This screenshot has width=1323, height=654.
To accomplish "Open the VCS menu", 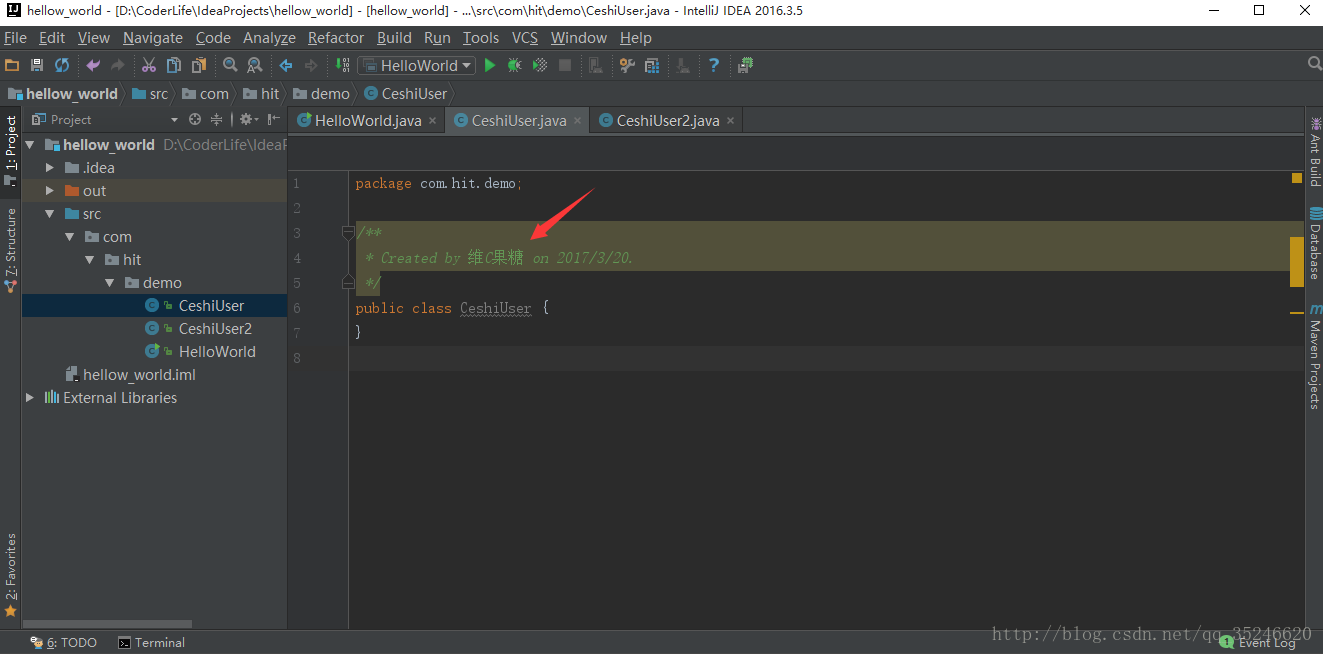I will [525, 38].
